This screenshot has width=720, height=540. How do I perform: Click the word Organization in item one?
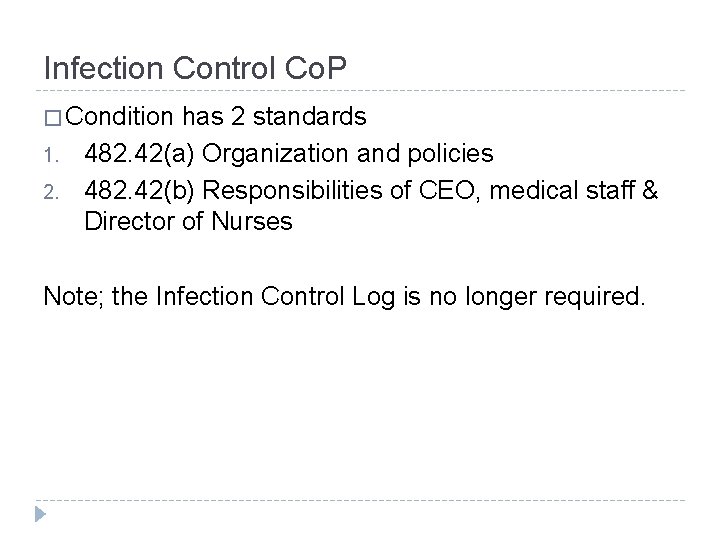point(275,154)
